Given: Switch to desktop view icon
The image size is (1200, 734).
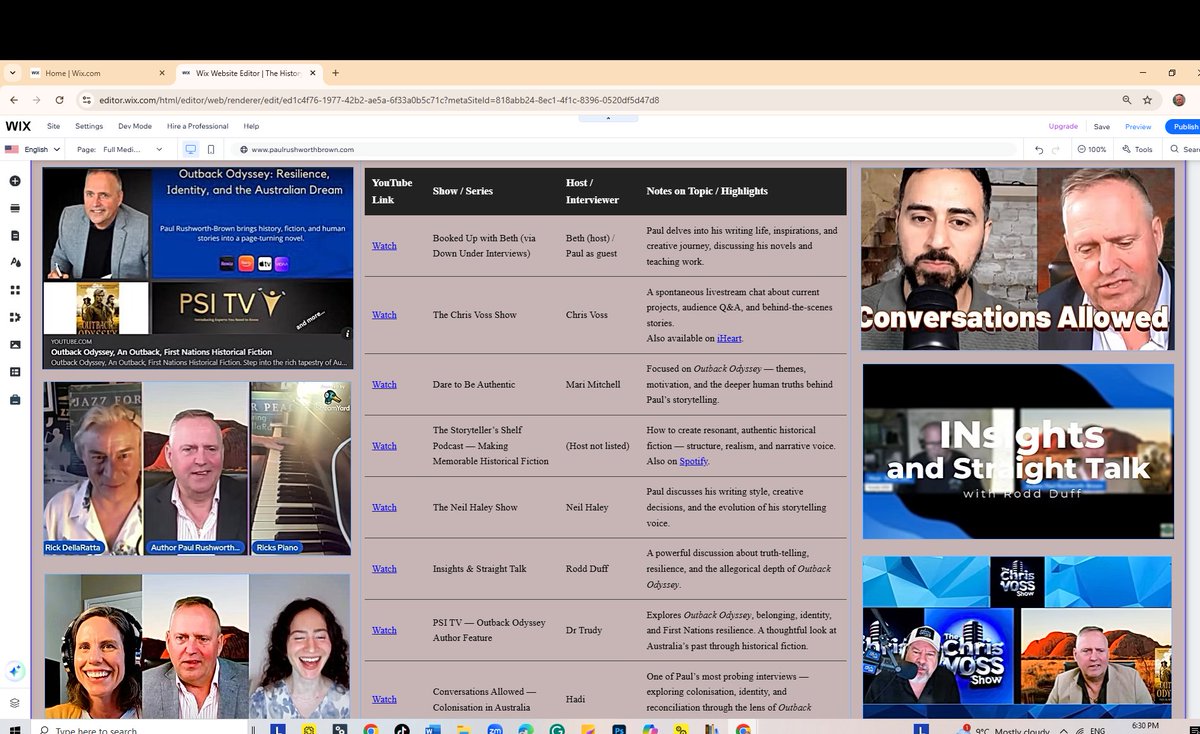Looking at the screenshot, I should pyautogui.click(x=191, y=149).
